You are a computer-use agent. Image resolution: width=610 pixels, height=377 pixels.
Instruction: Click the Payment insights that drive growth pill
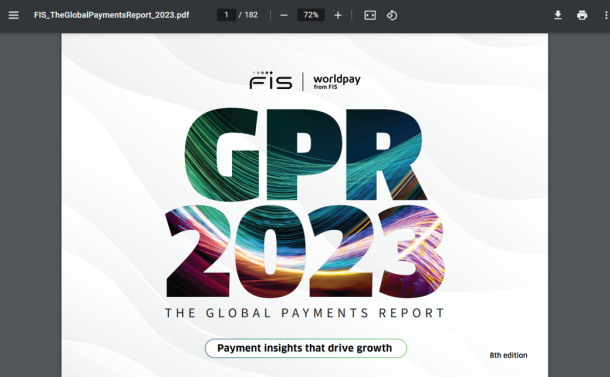click(306, 348)
